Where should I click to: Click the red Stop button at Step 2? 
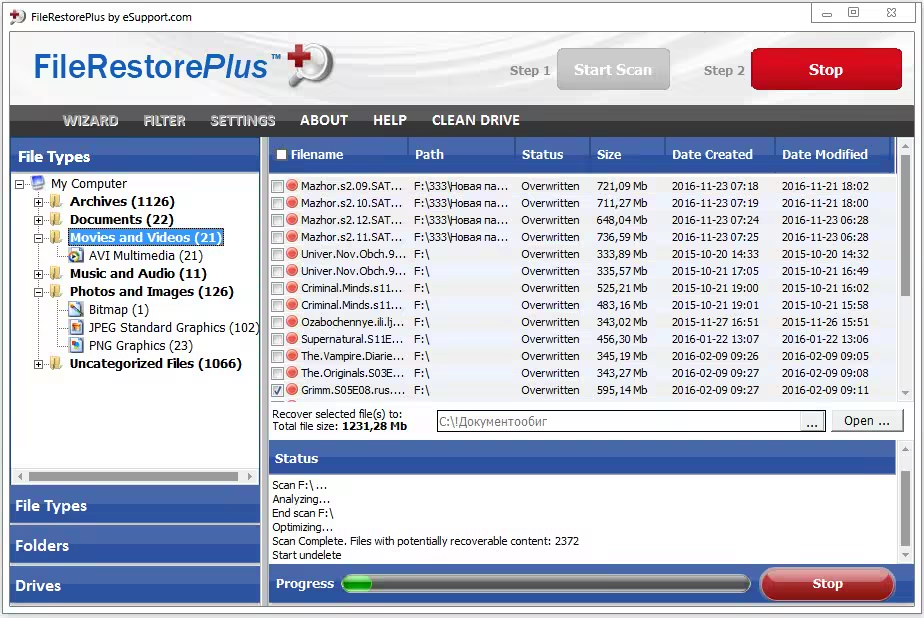pos(826,70)
